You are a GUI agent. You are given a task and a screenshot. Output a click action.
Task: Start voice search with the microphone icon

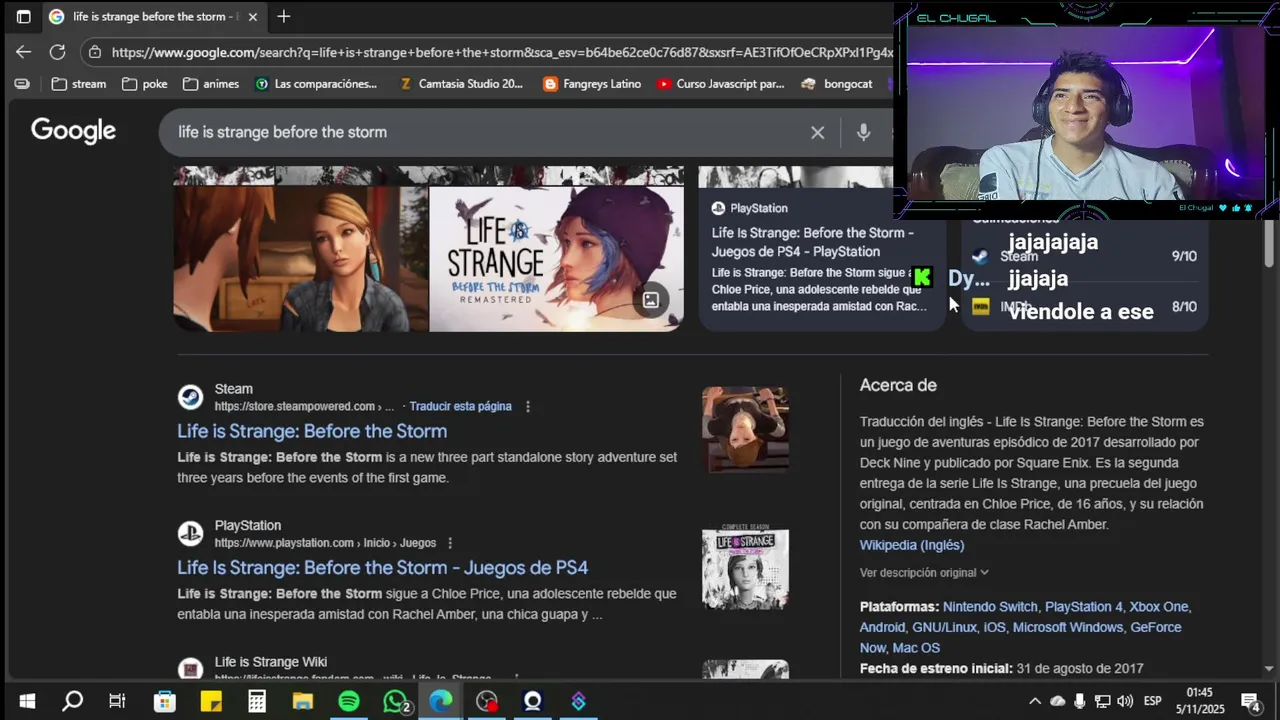(863, 132)
